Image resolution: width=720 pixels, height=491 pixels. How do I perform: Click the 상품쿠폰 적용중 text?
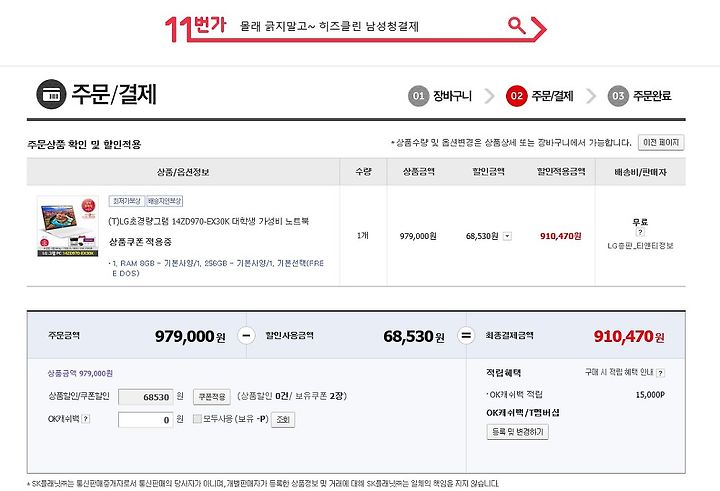[x=140, y=242]
